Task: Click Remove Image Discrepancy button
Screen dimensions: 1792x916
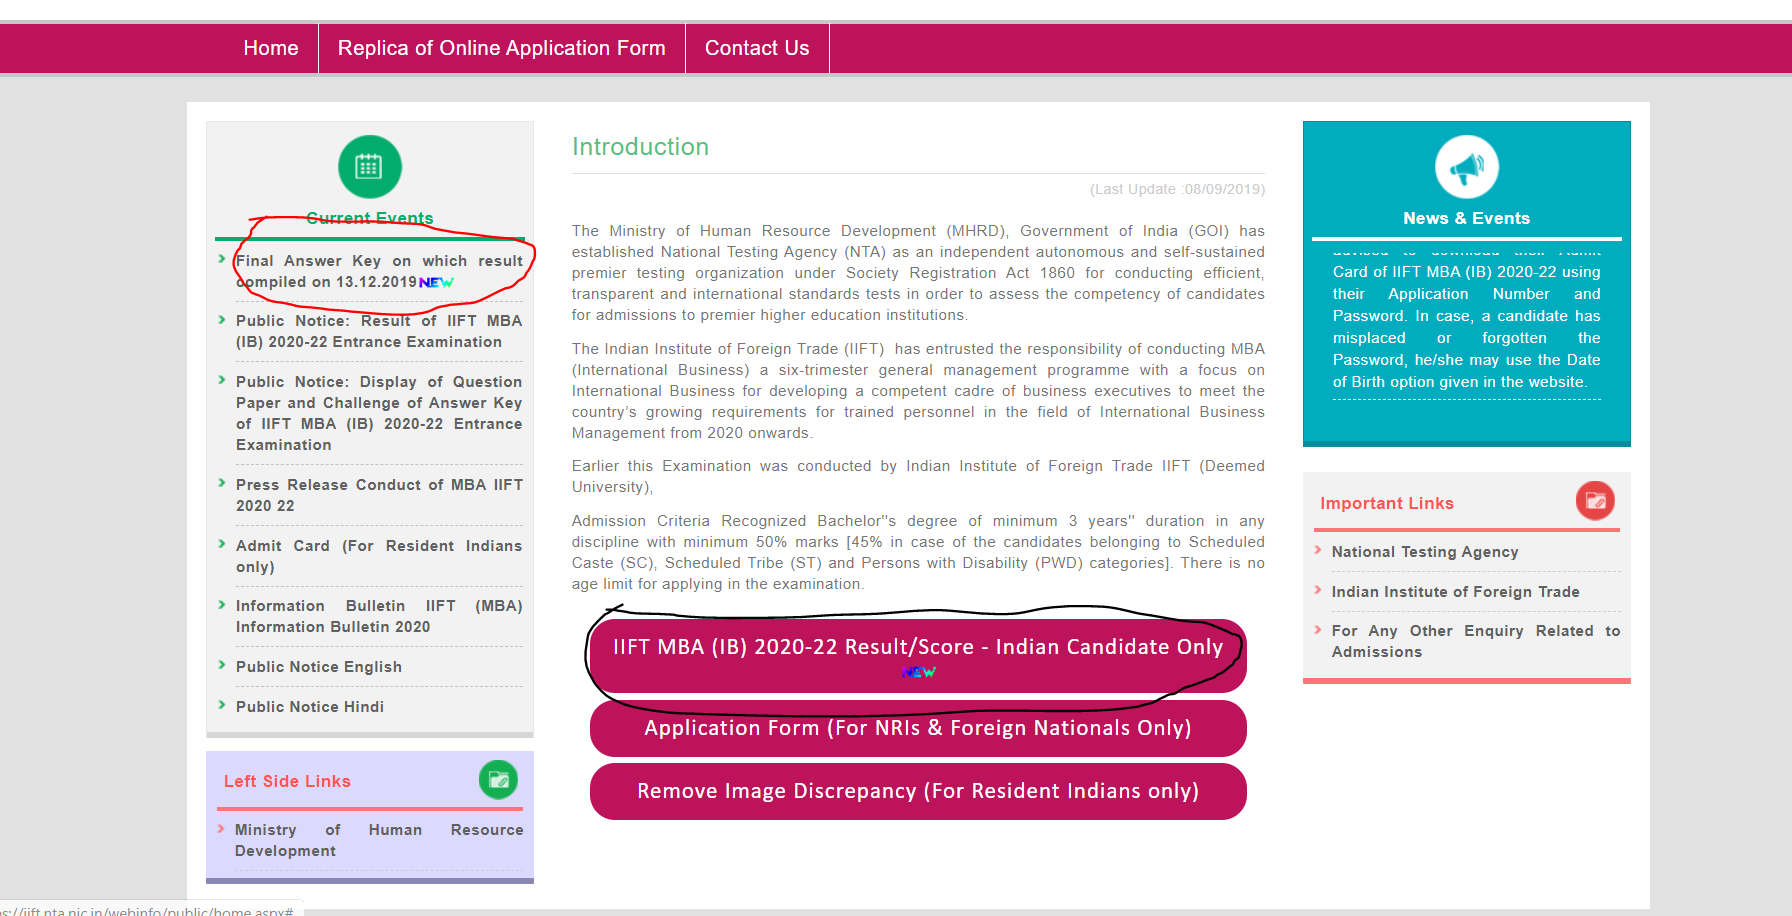Action: (x=918, y=791)
